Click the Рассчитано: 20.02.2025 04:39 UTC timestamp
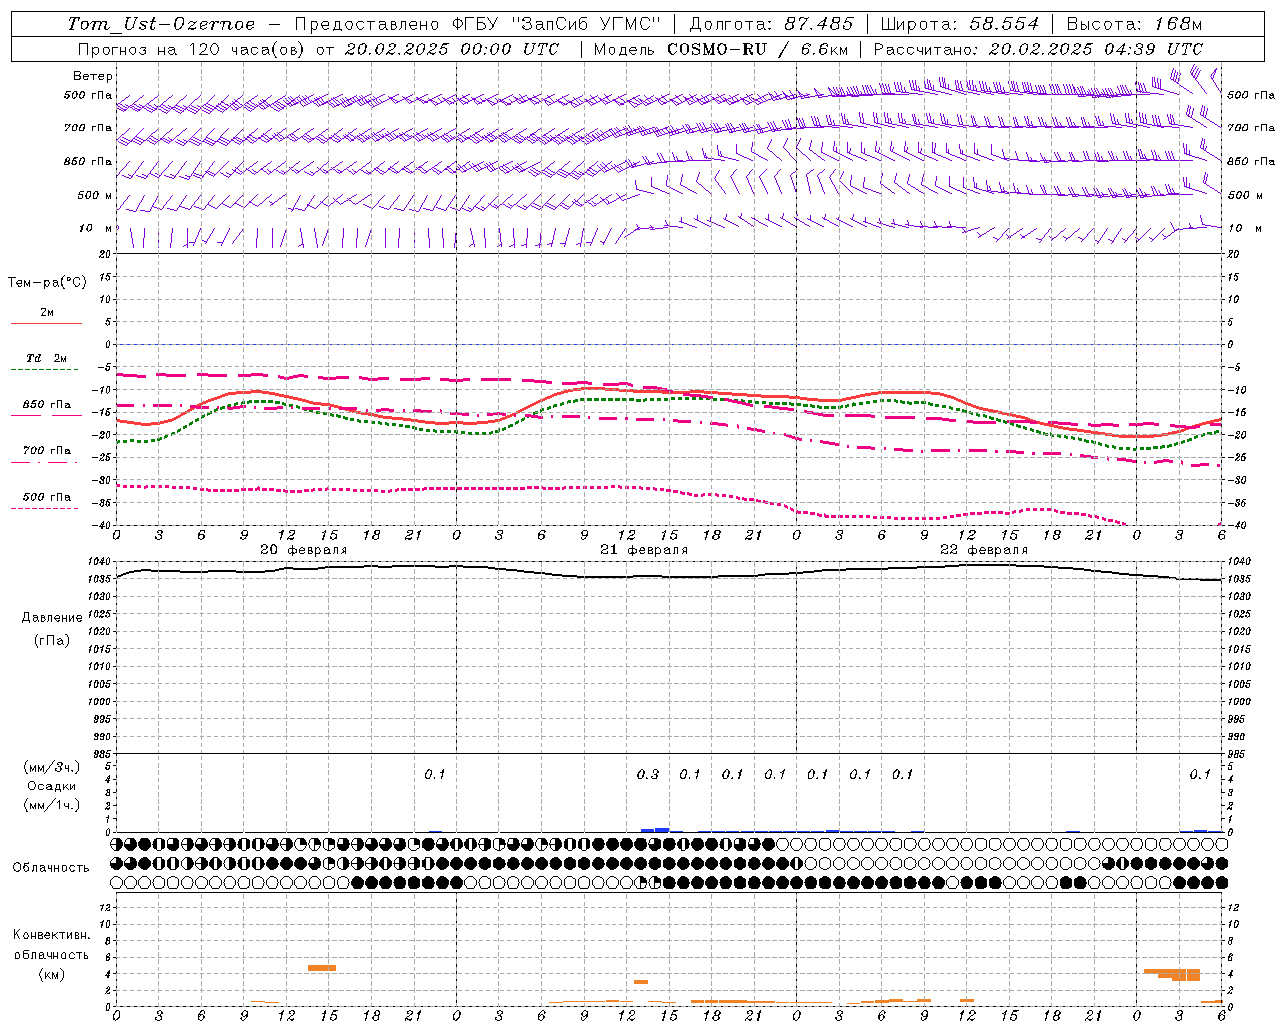 [x=1038, y=49]
